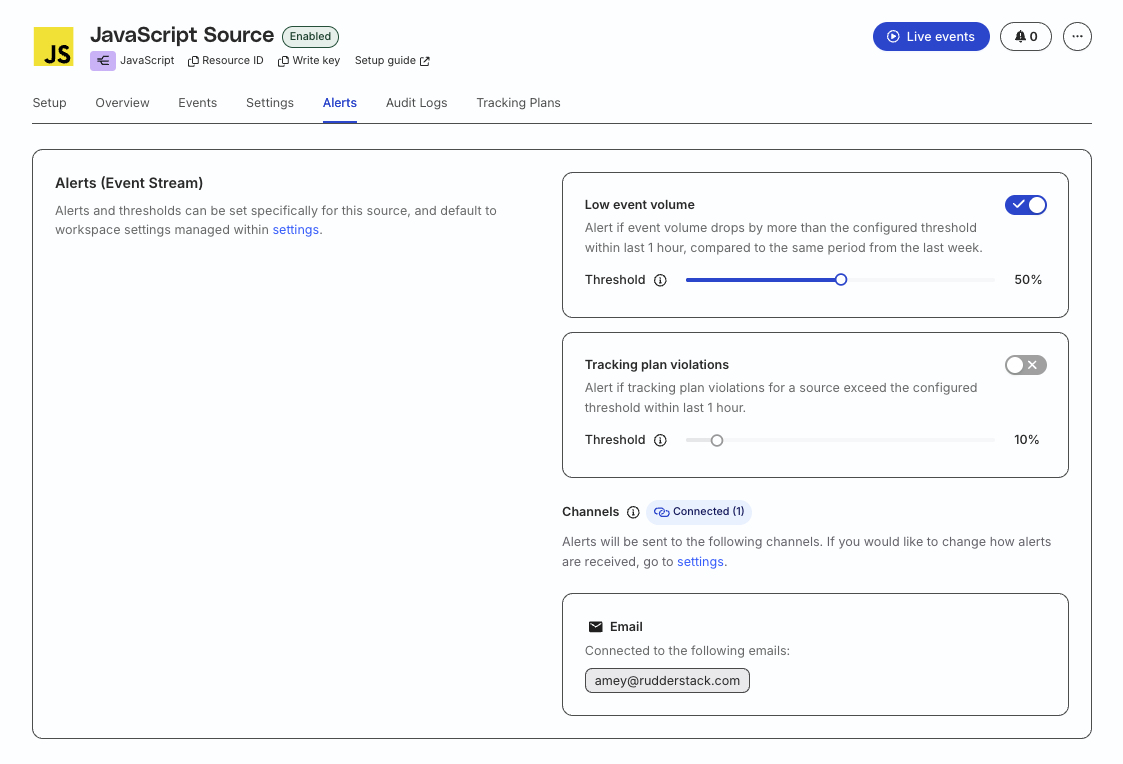This screenshot has width=1123, height=764.
Task: Switch to the Overview tab
Action: click(122, 103)
